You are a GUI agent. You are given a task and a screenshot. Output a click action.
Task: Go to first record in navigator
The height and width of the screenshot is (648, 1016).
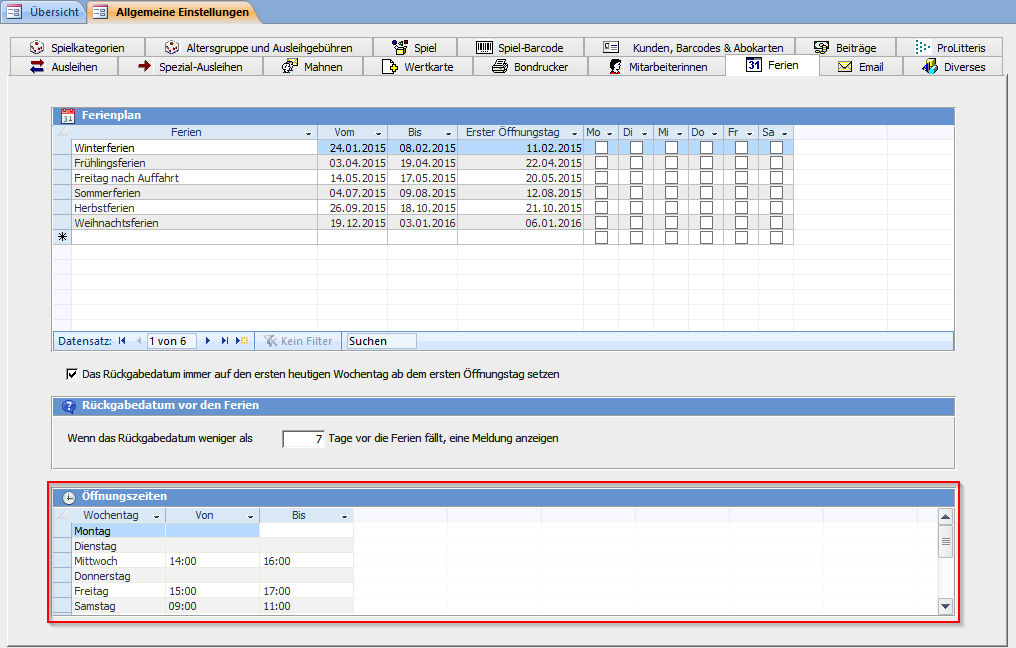pyautogui.click(x=122, y=341)
